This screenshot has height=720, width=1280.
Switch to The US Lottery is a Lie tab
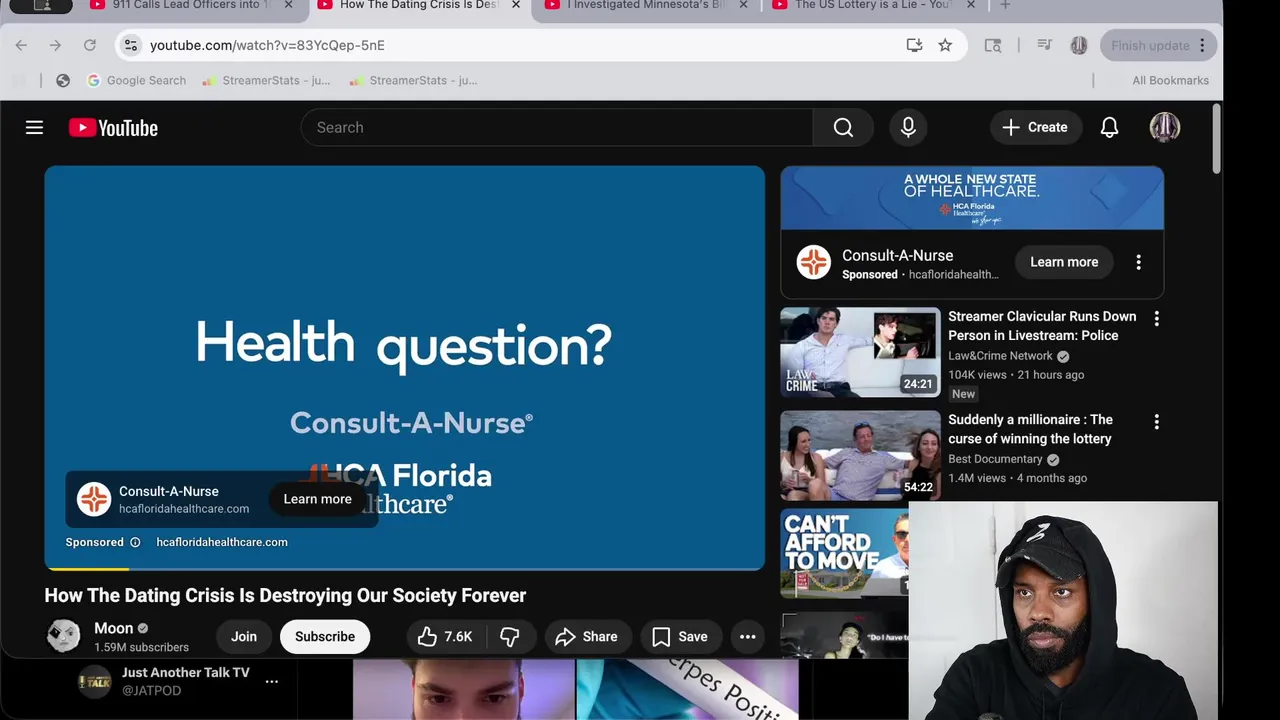pyautogui.click(x=872, y=6)
